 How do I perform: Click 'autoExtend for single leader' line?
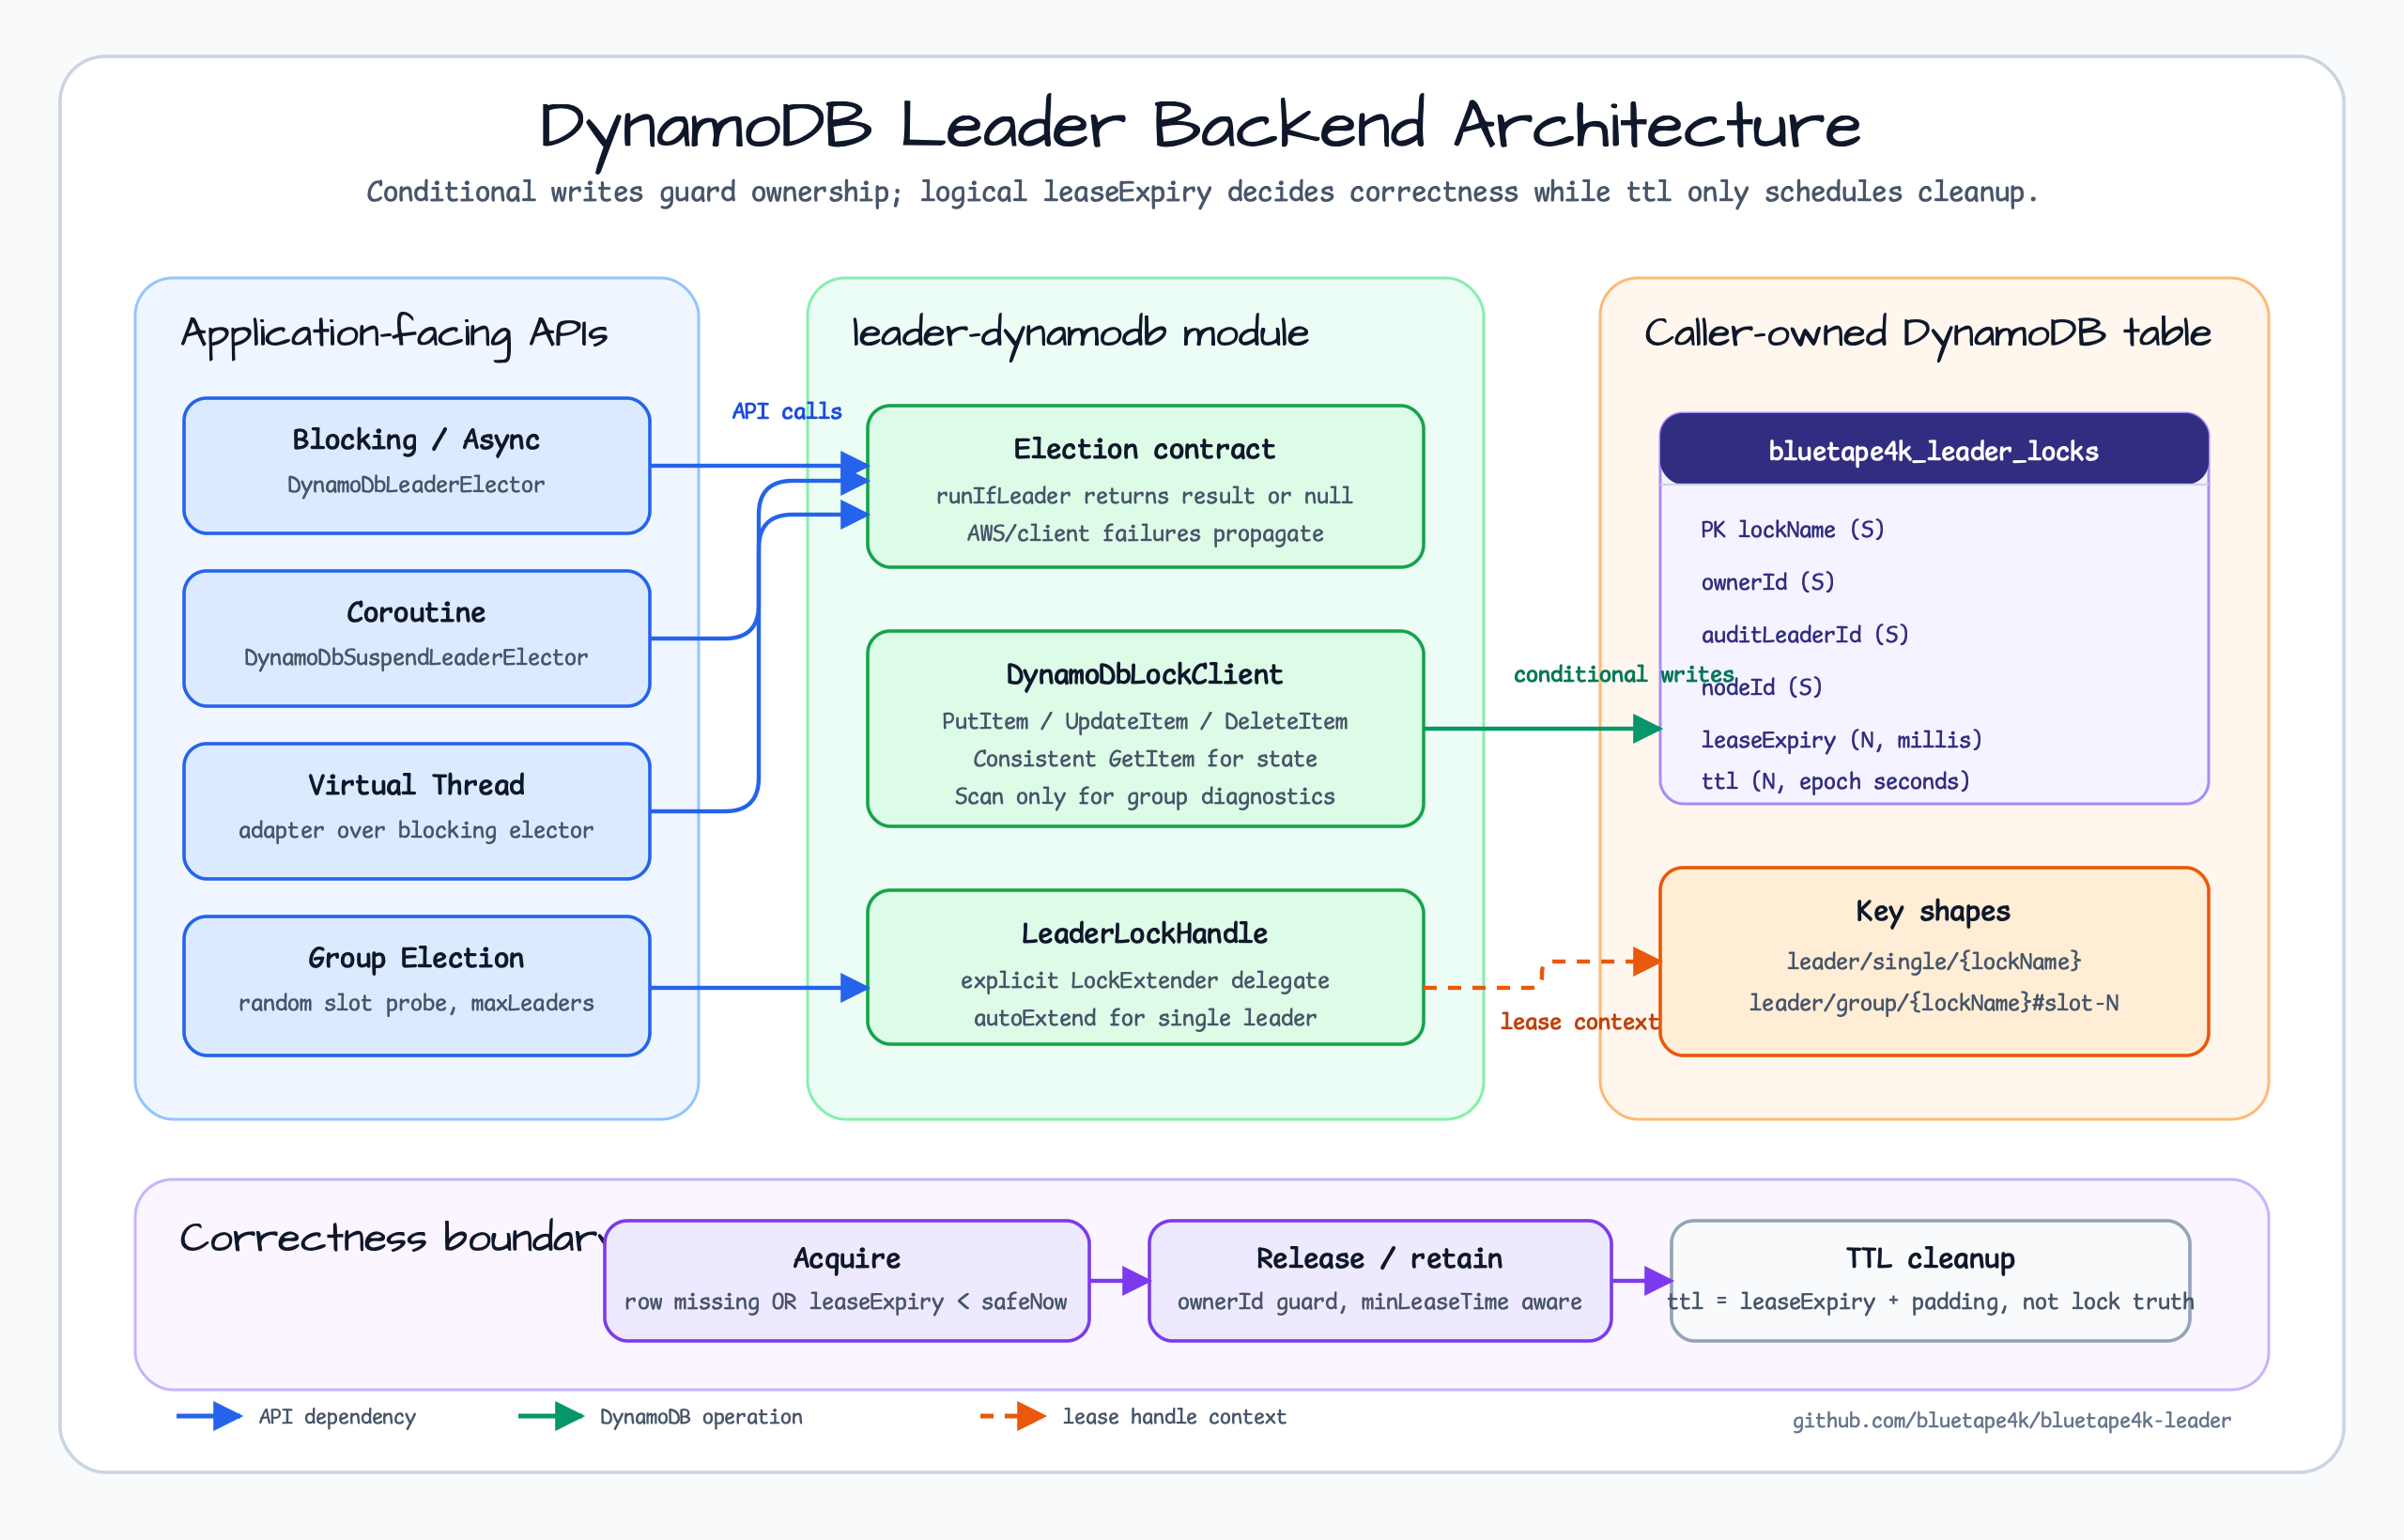[x=1144, y=1018]
